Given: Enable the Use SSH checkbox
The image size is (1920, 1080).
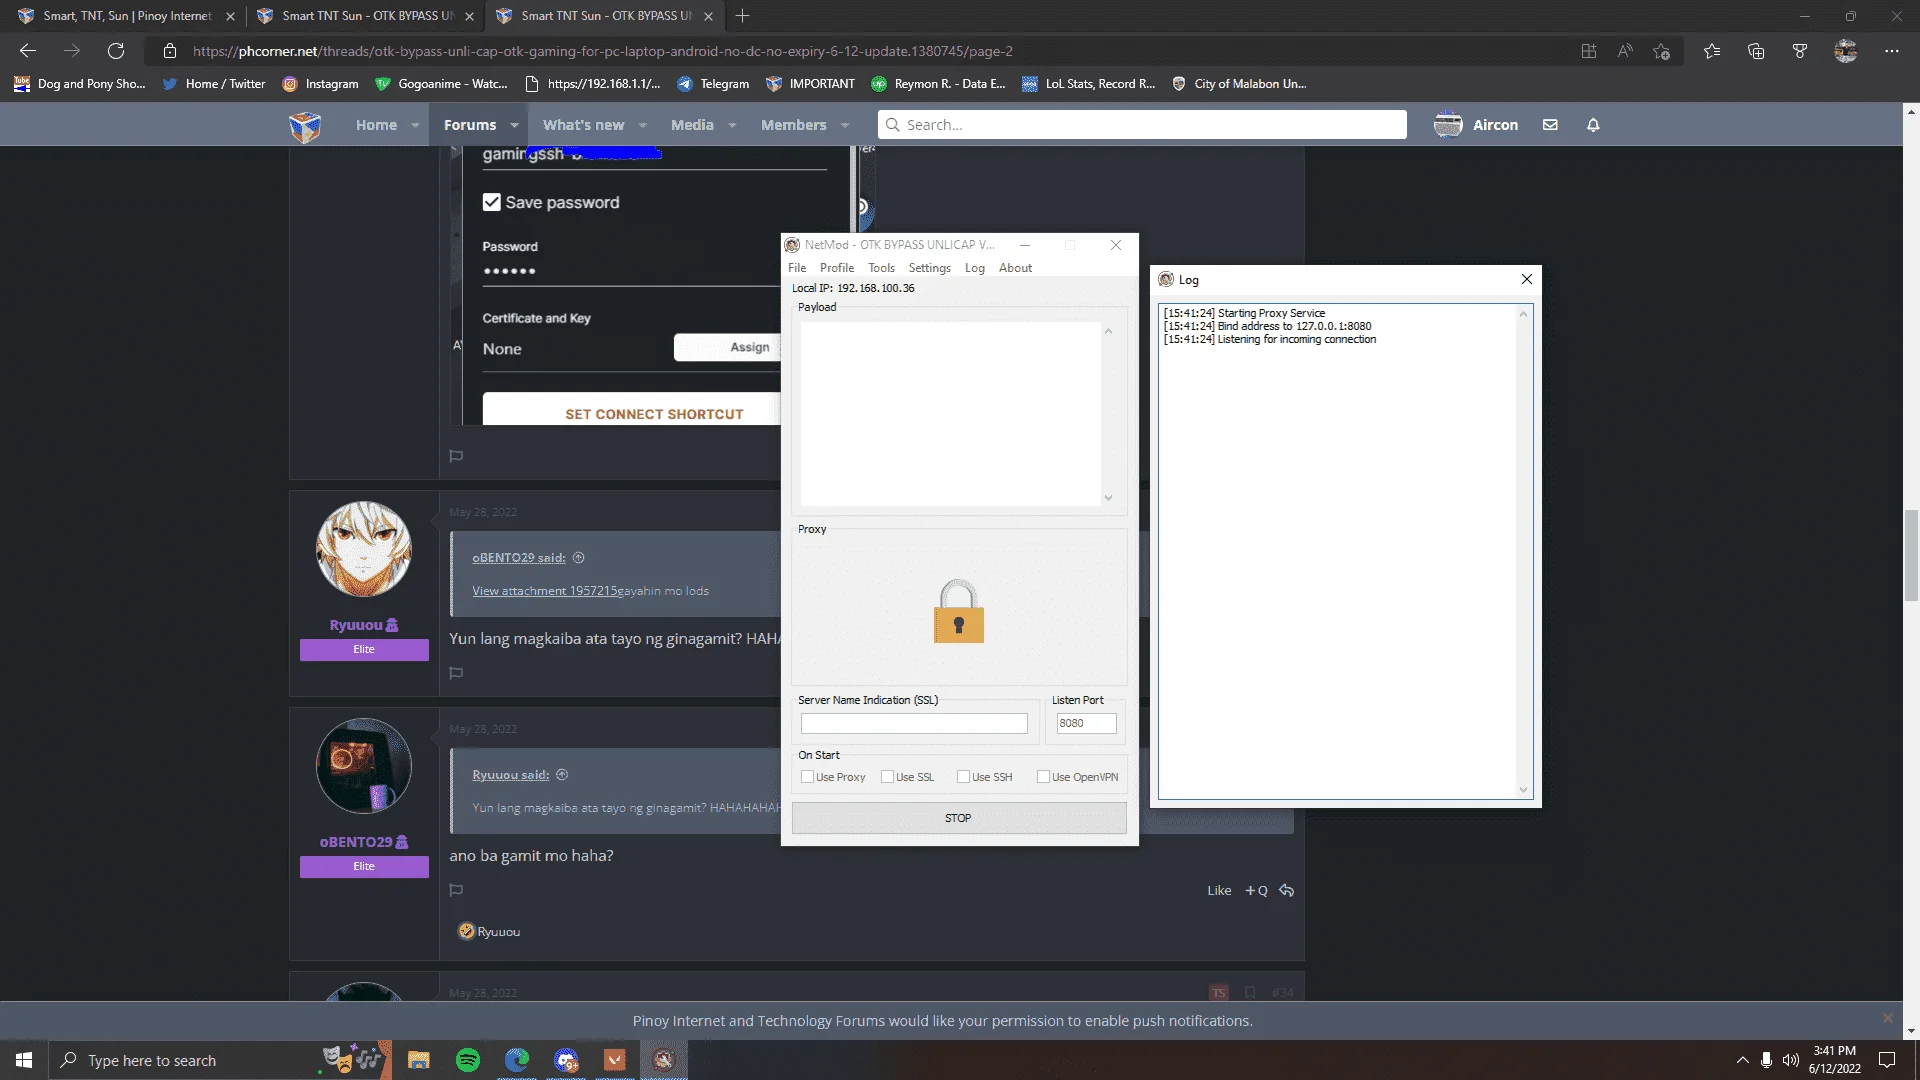Looking at the screenshot, I should [x=963, y=777].
